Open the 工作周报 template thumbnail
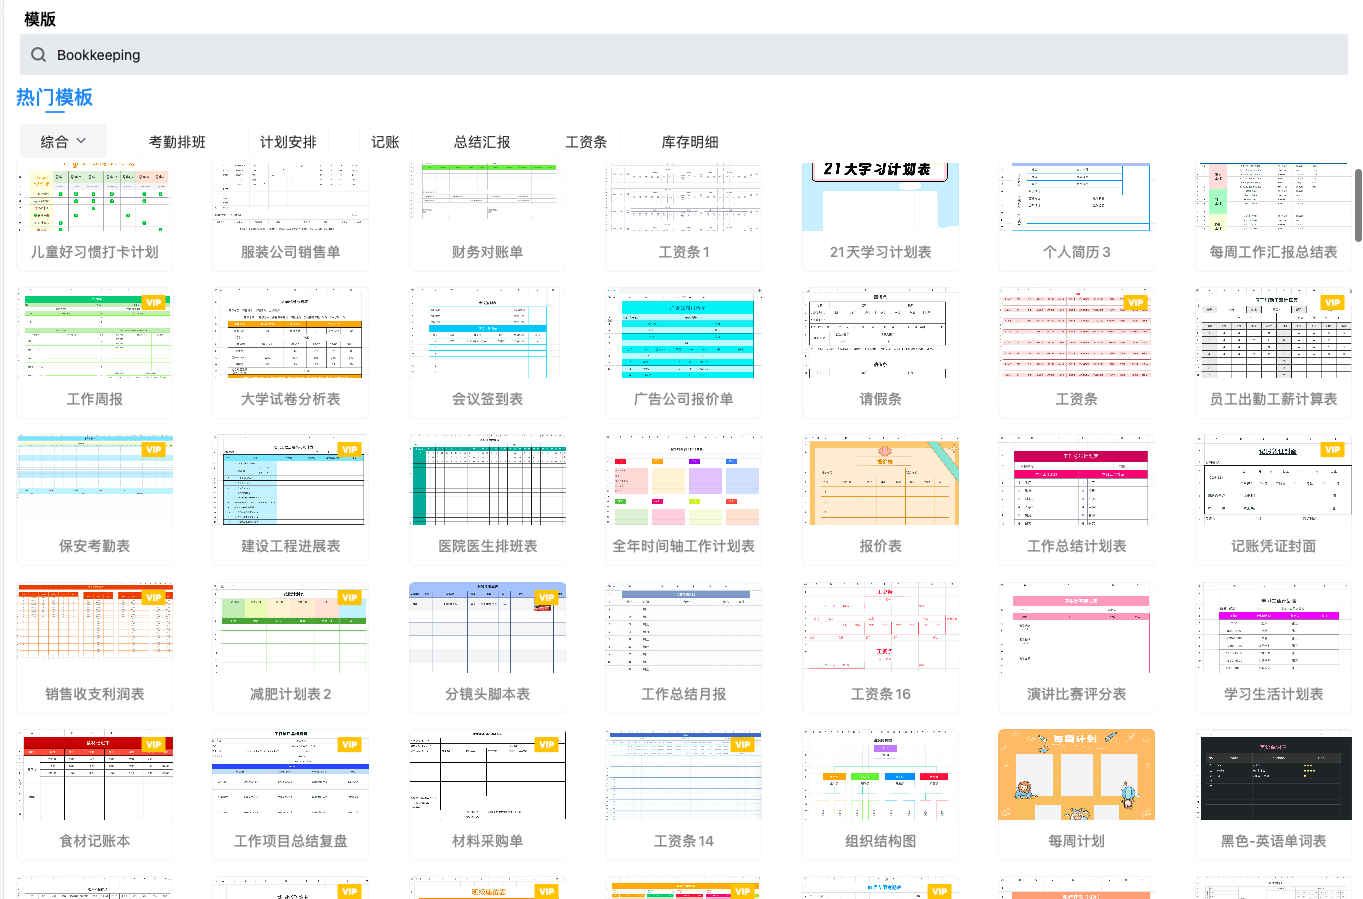The width and height of the screenshot is (1363, 899). [x=94, y=334]
